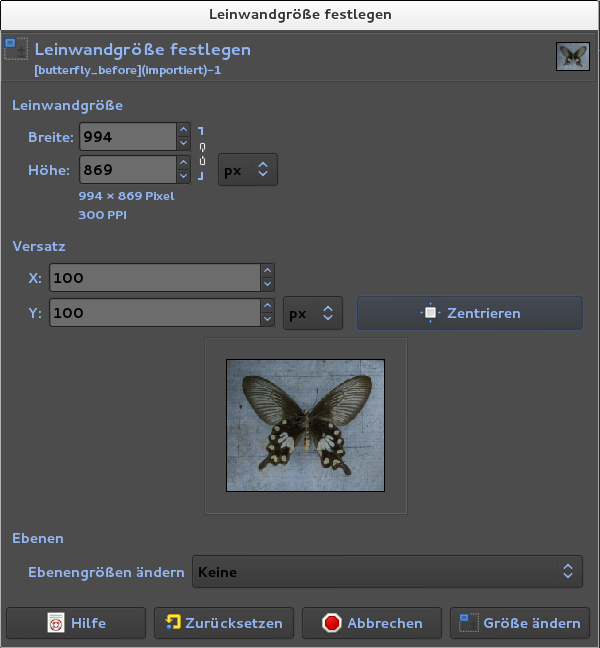Image resolution: width=600 pixels, height=648 pixels.
Task: Focus the Y offset input field
Action: tap(155, 312)
